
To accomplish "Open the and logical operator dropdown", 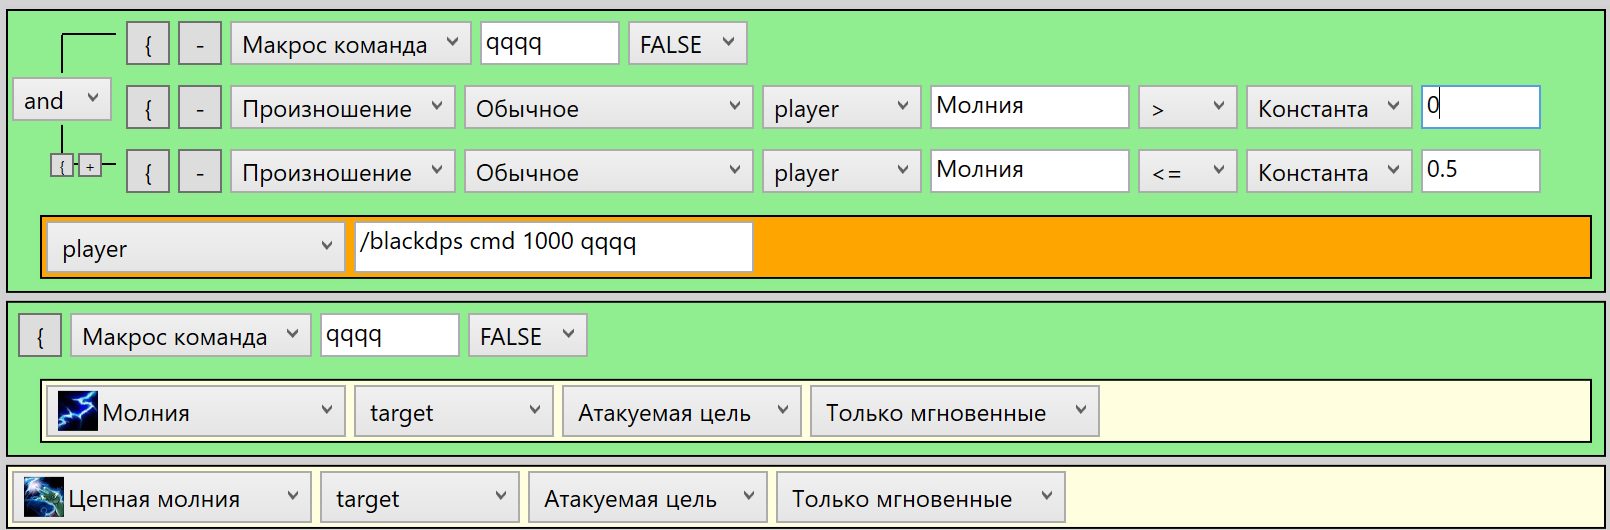I will pos(62,100).
